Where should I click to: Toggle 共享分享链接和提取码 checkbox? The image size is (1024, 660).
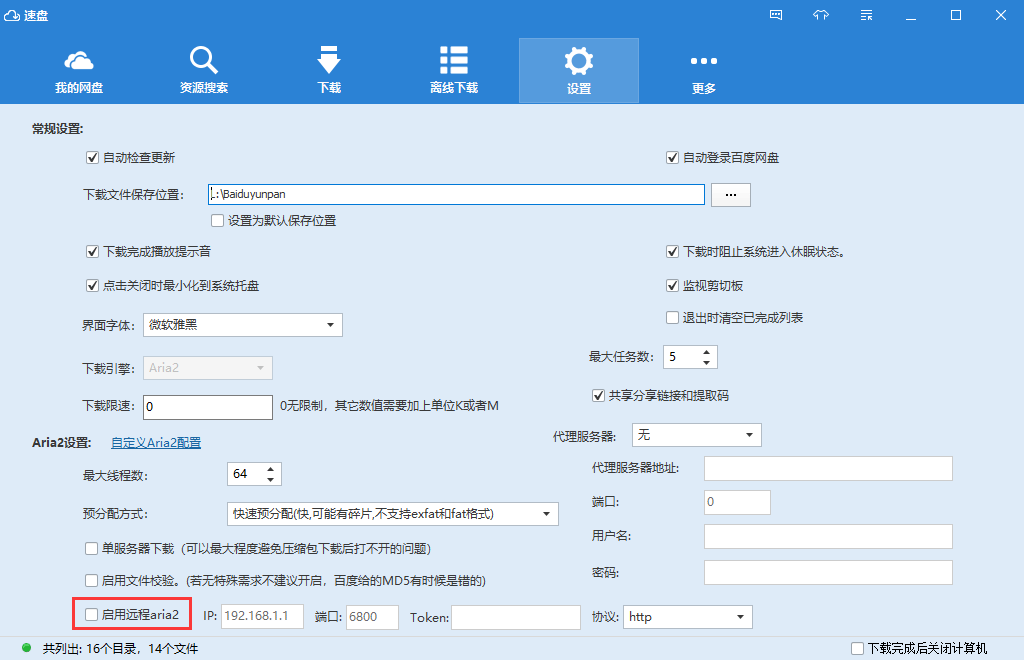tap(598, 395)
